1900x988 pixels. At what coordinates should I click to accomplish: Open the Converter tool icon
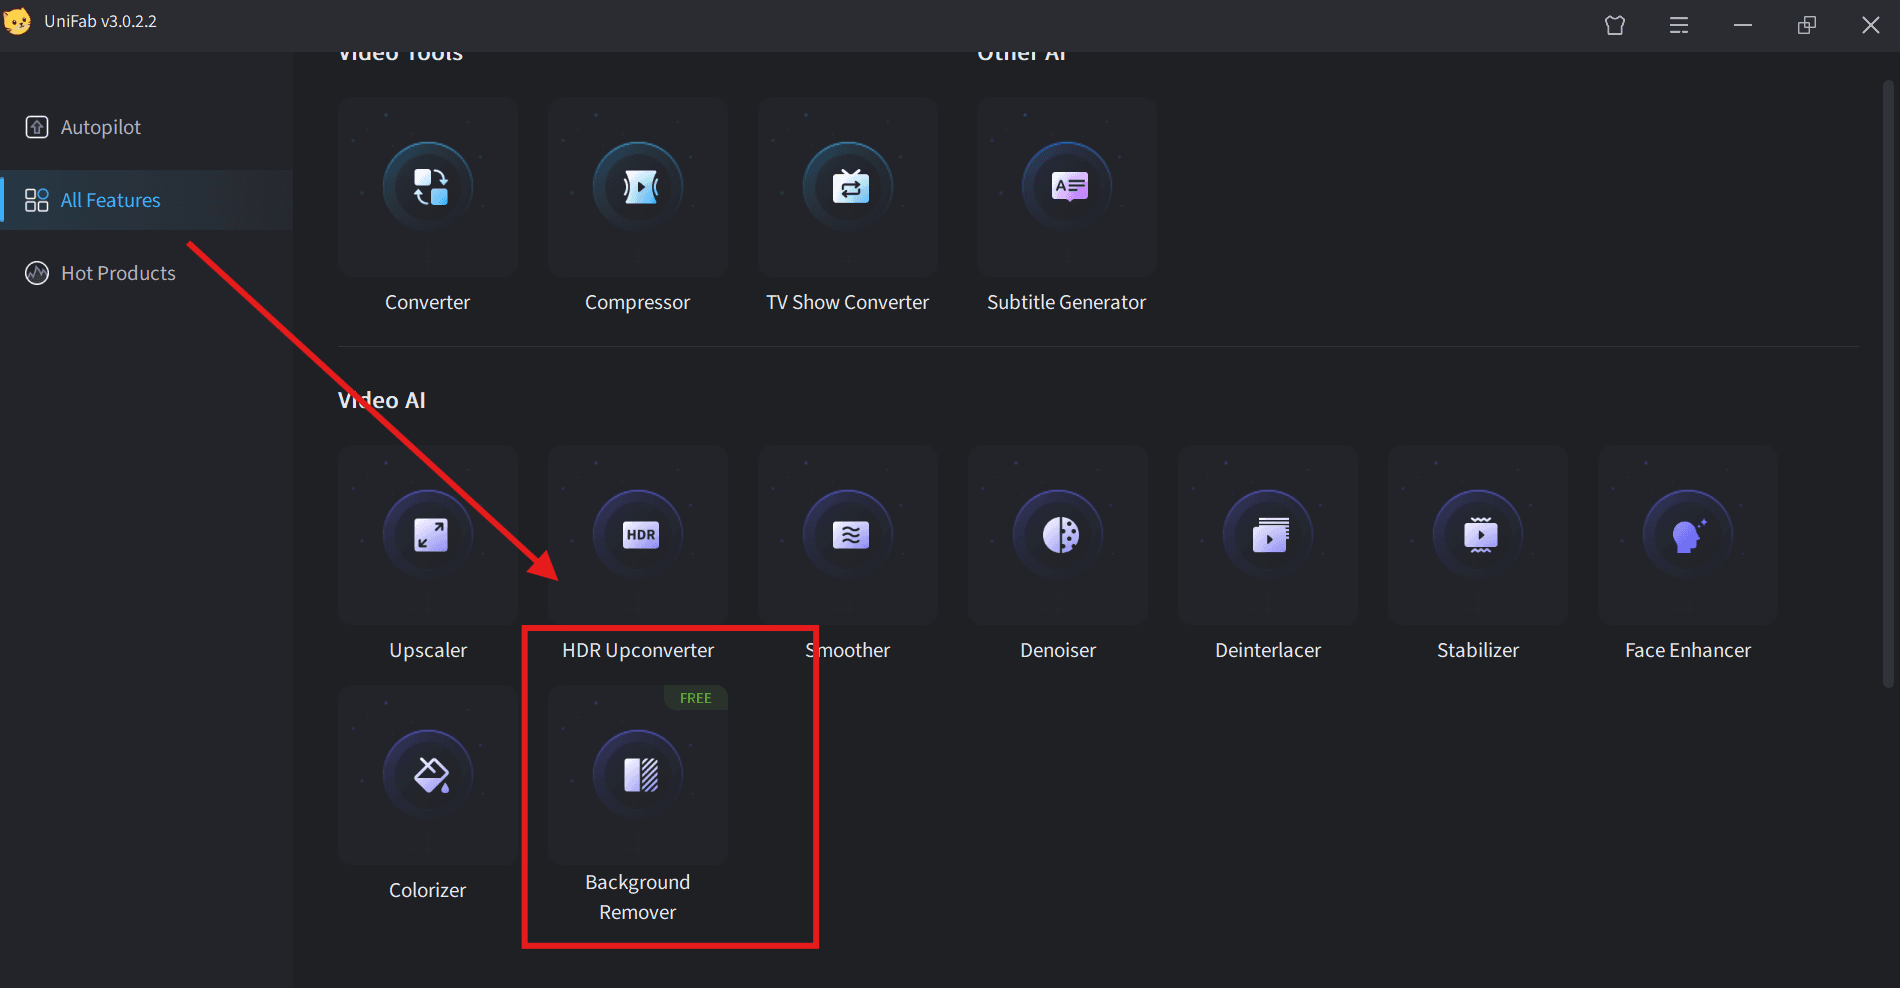(x=429, y=188)
